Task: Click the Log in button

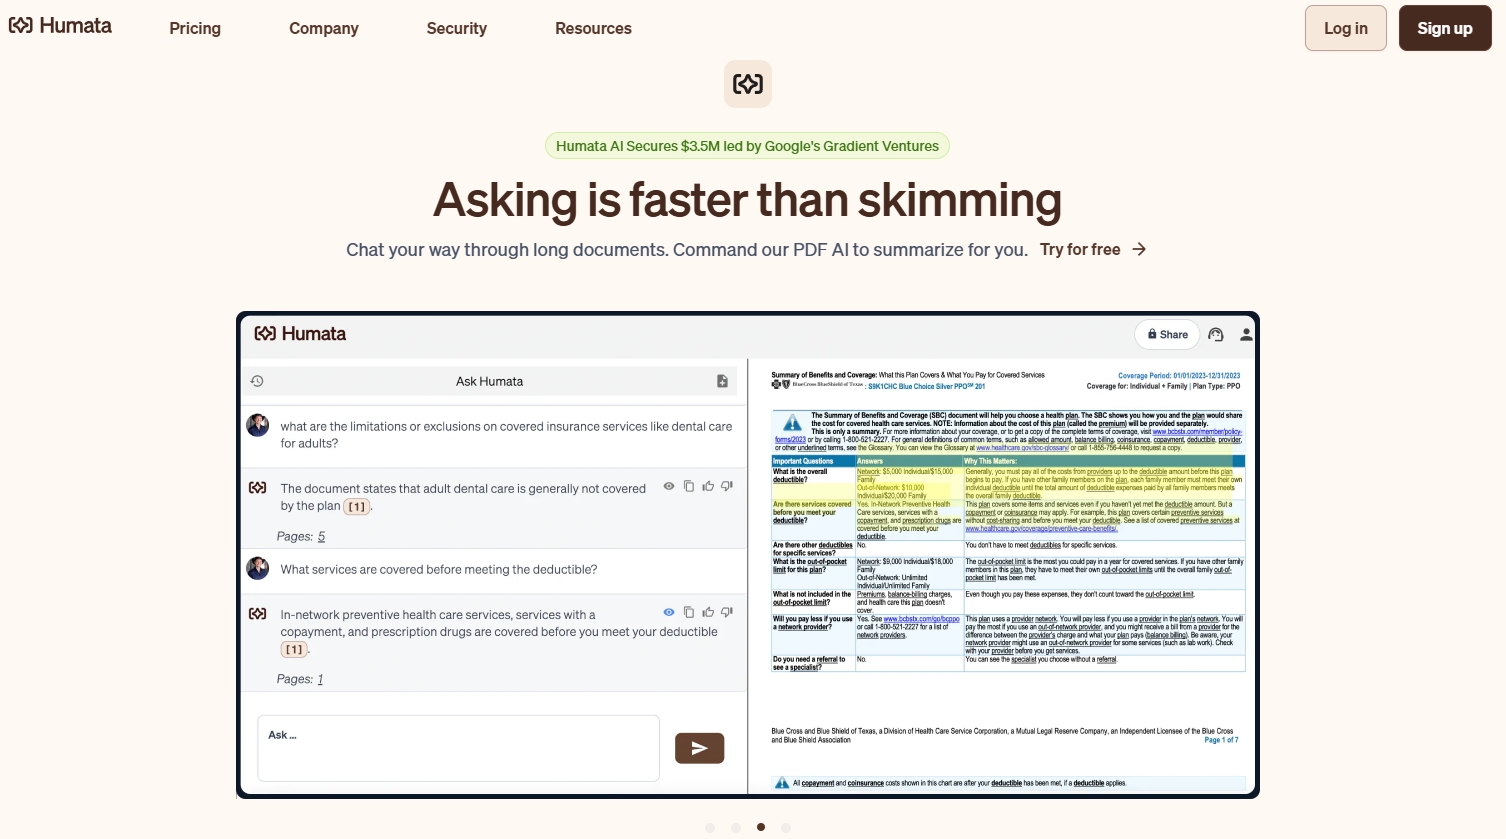Action: 1346,28
